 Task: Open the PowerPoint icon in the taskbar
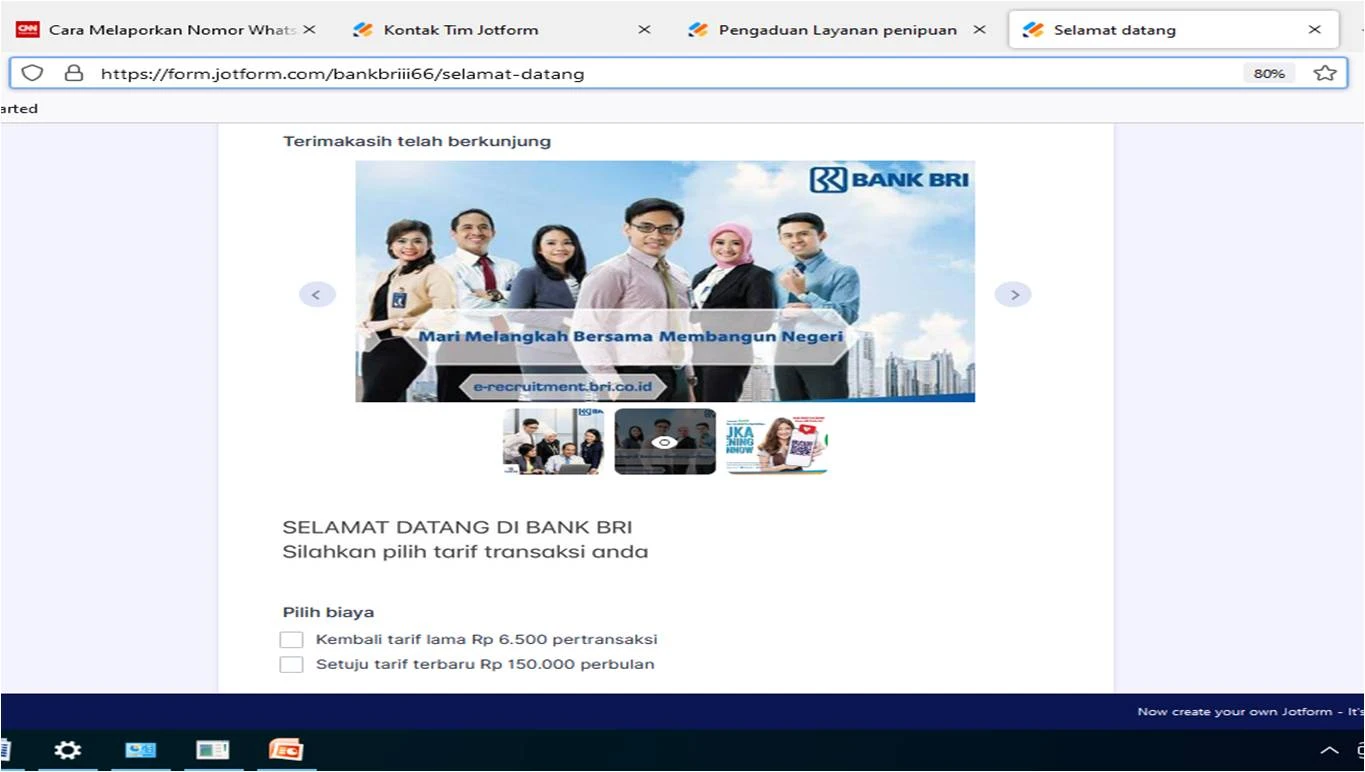tap(285, 750)
